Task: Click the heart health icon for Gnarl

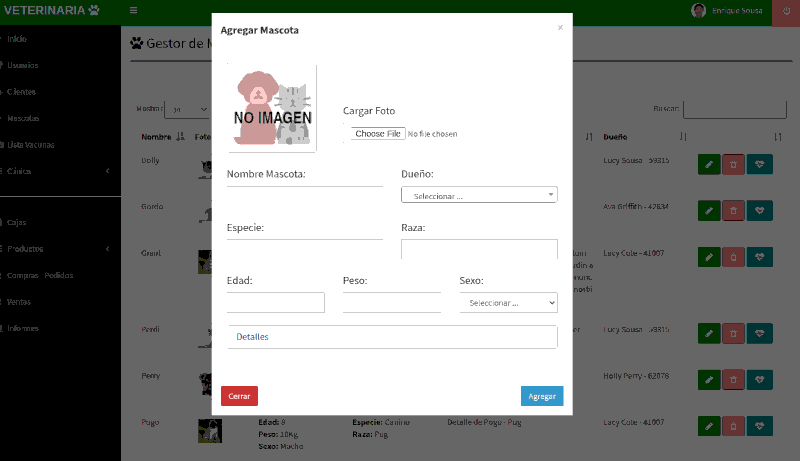Action: 760,258
